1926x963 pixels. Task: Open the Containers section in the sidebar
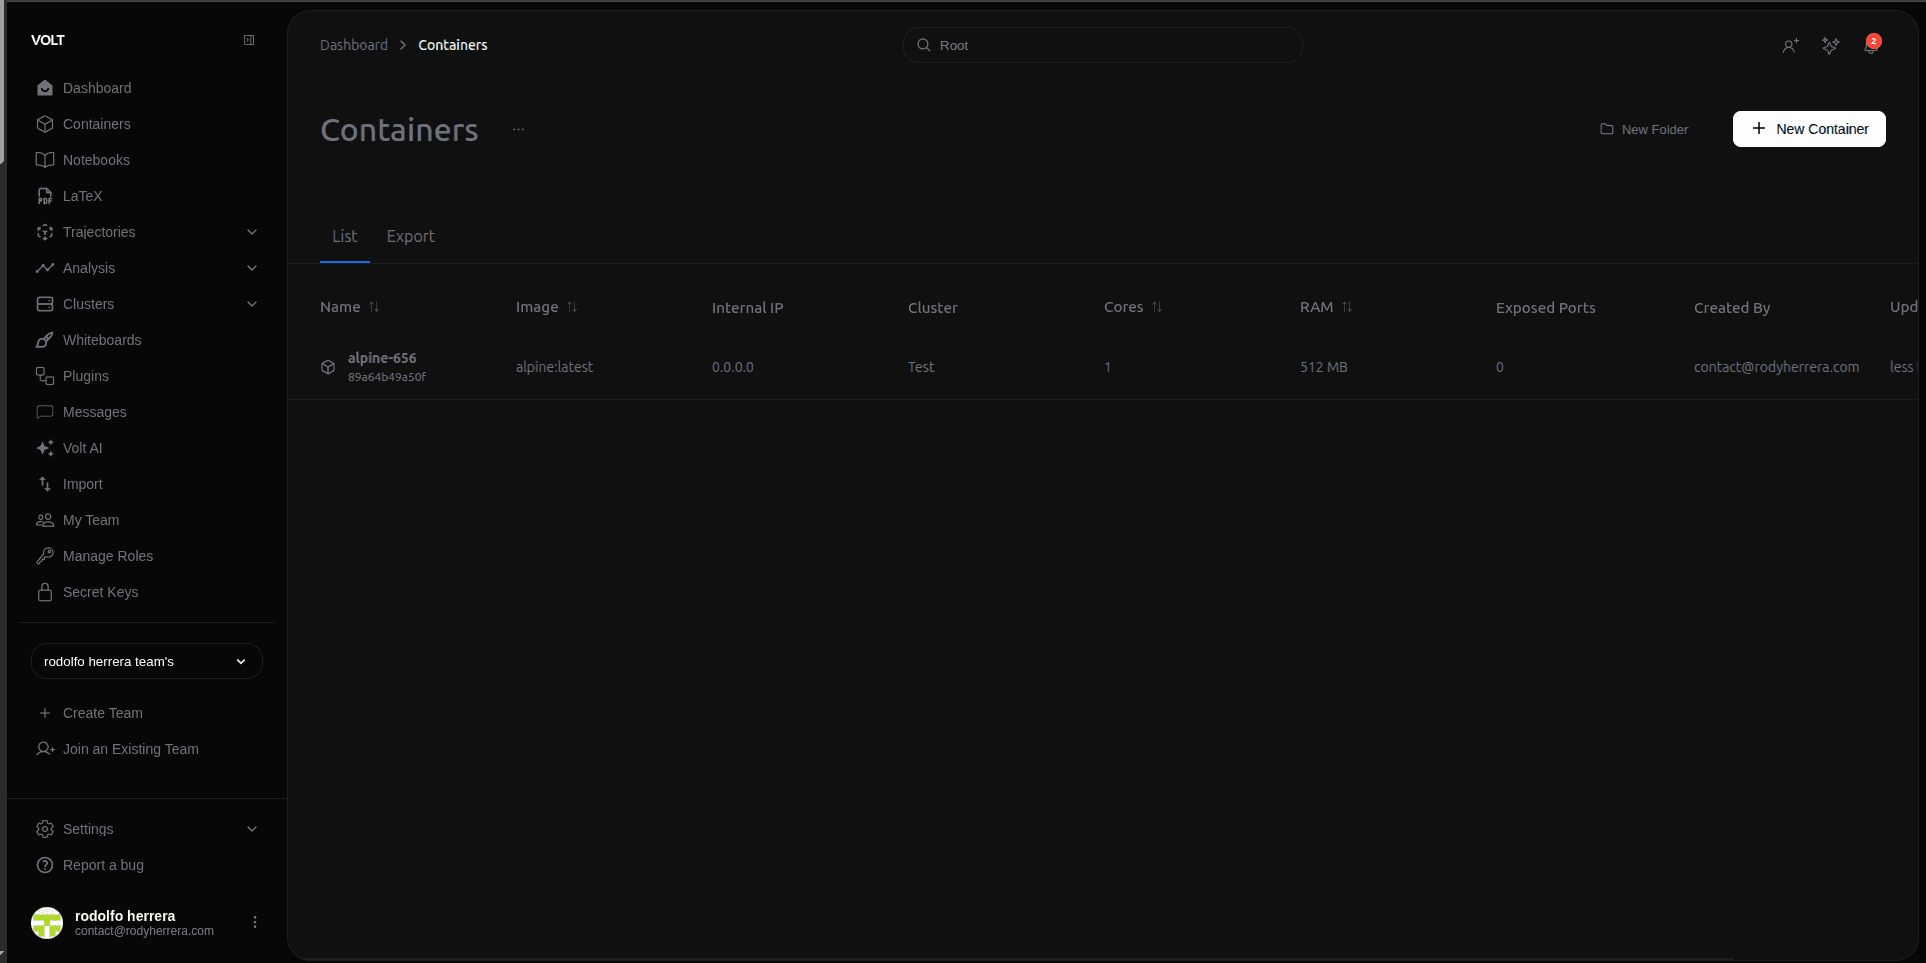click(96, 124)
